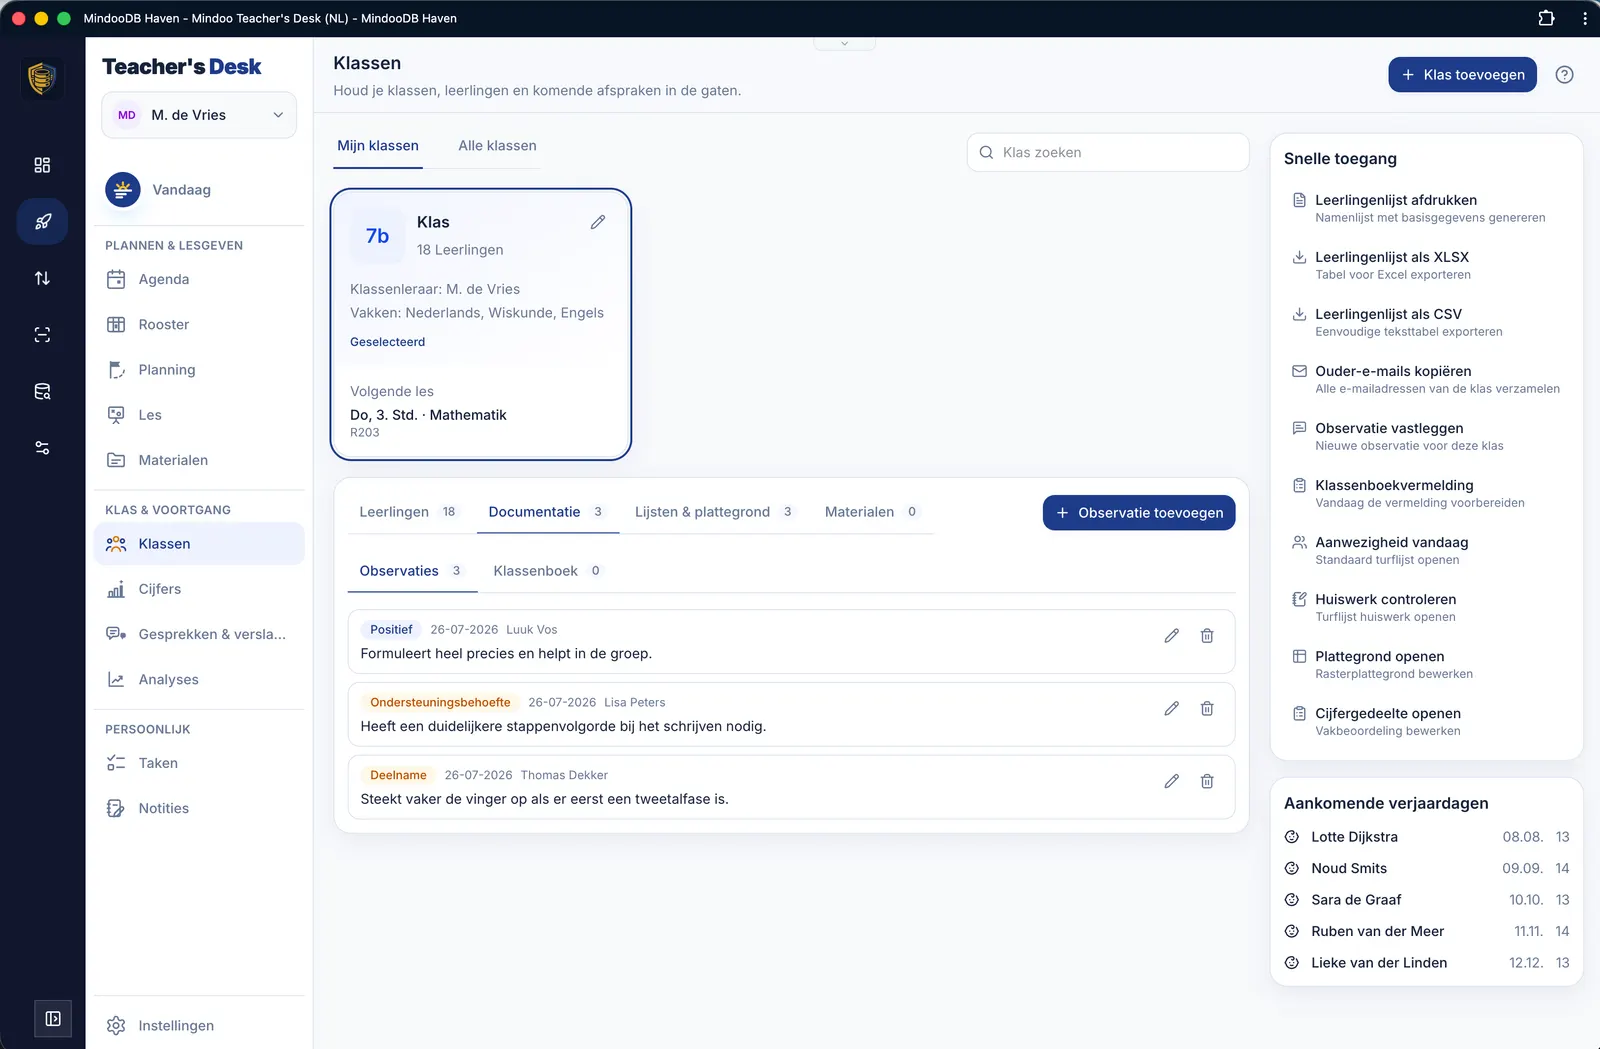The height and width of the screenshot is (1049, 1600).
Task: Click the rocket icon in left rail
Action: 42,221
